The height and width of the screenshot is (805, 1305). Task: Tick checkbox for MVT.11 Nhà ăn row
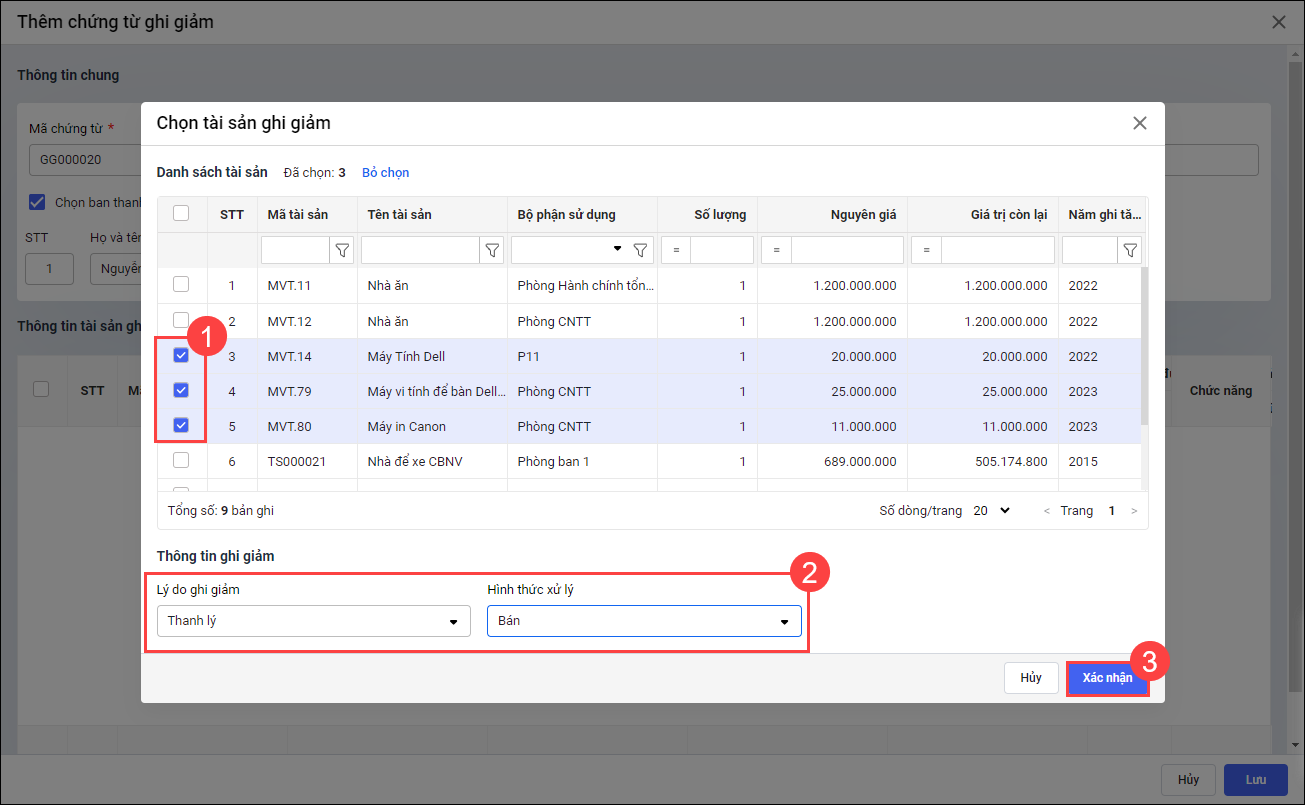pyautogui.click(x=181, y=285)
